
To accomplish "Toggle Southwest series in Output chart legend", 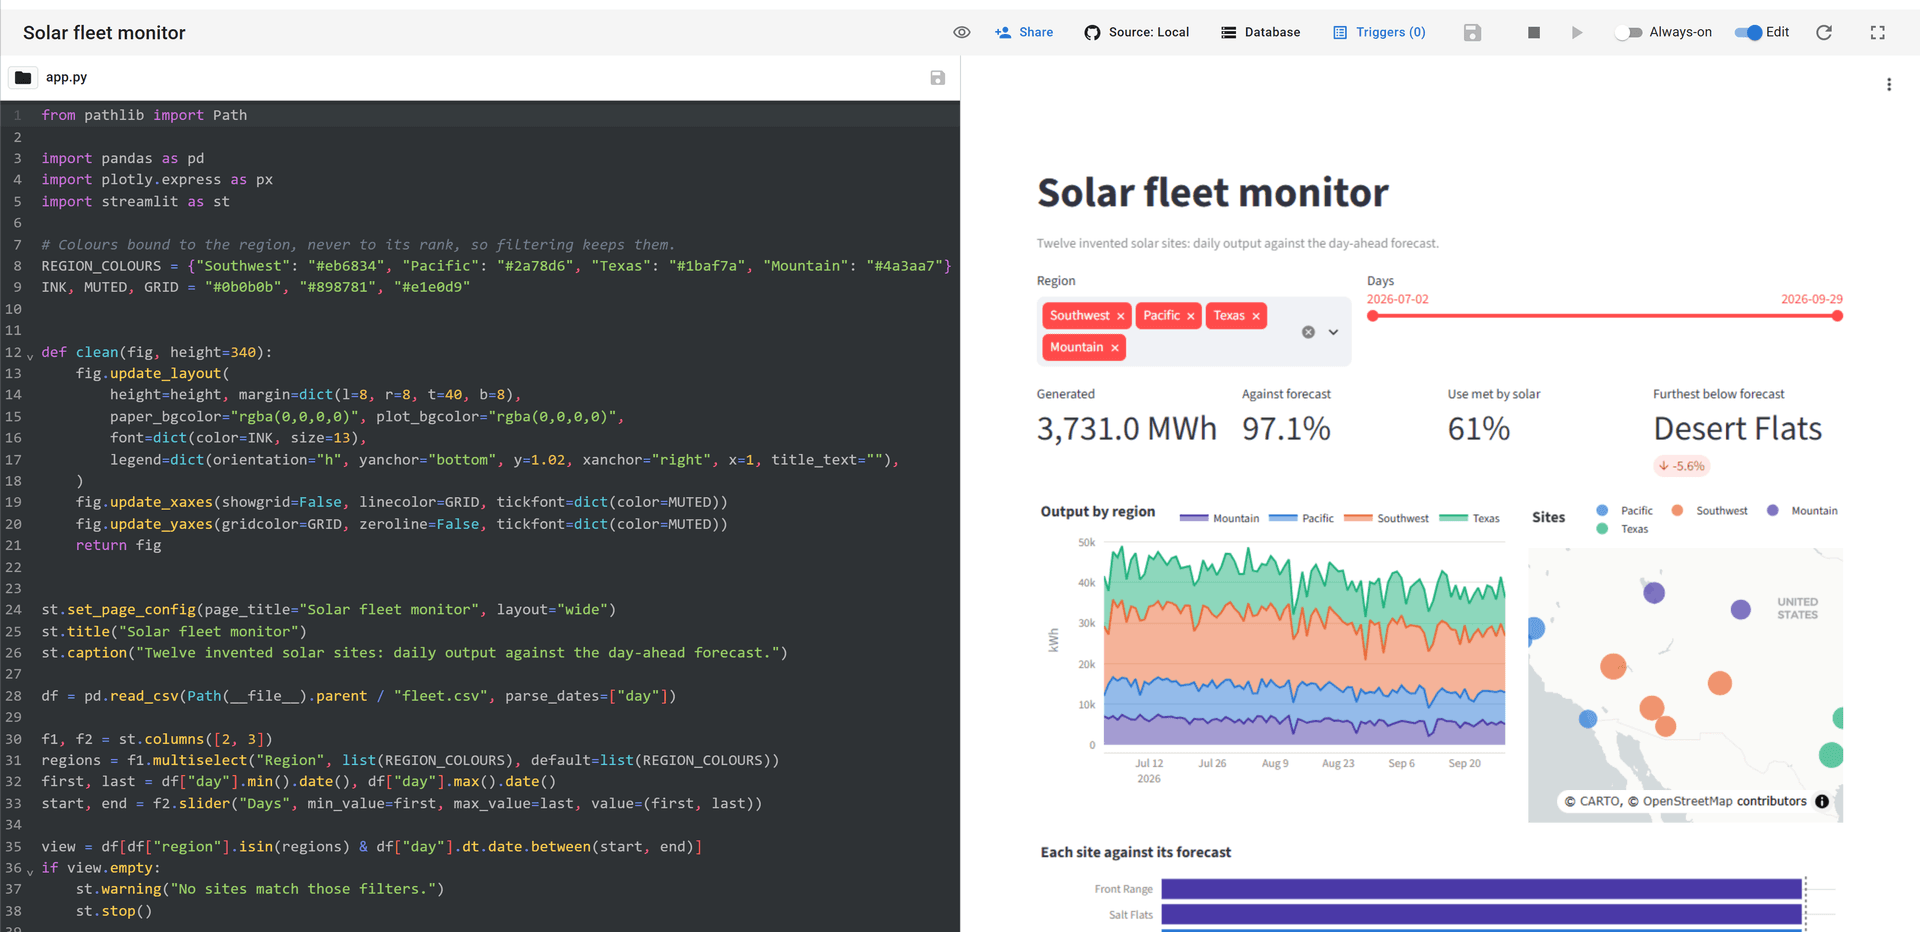I will (1386, 518).
